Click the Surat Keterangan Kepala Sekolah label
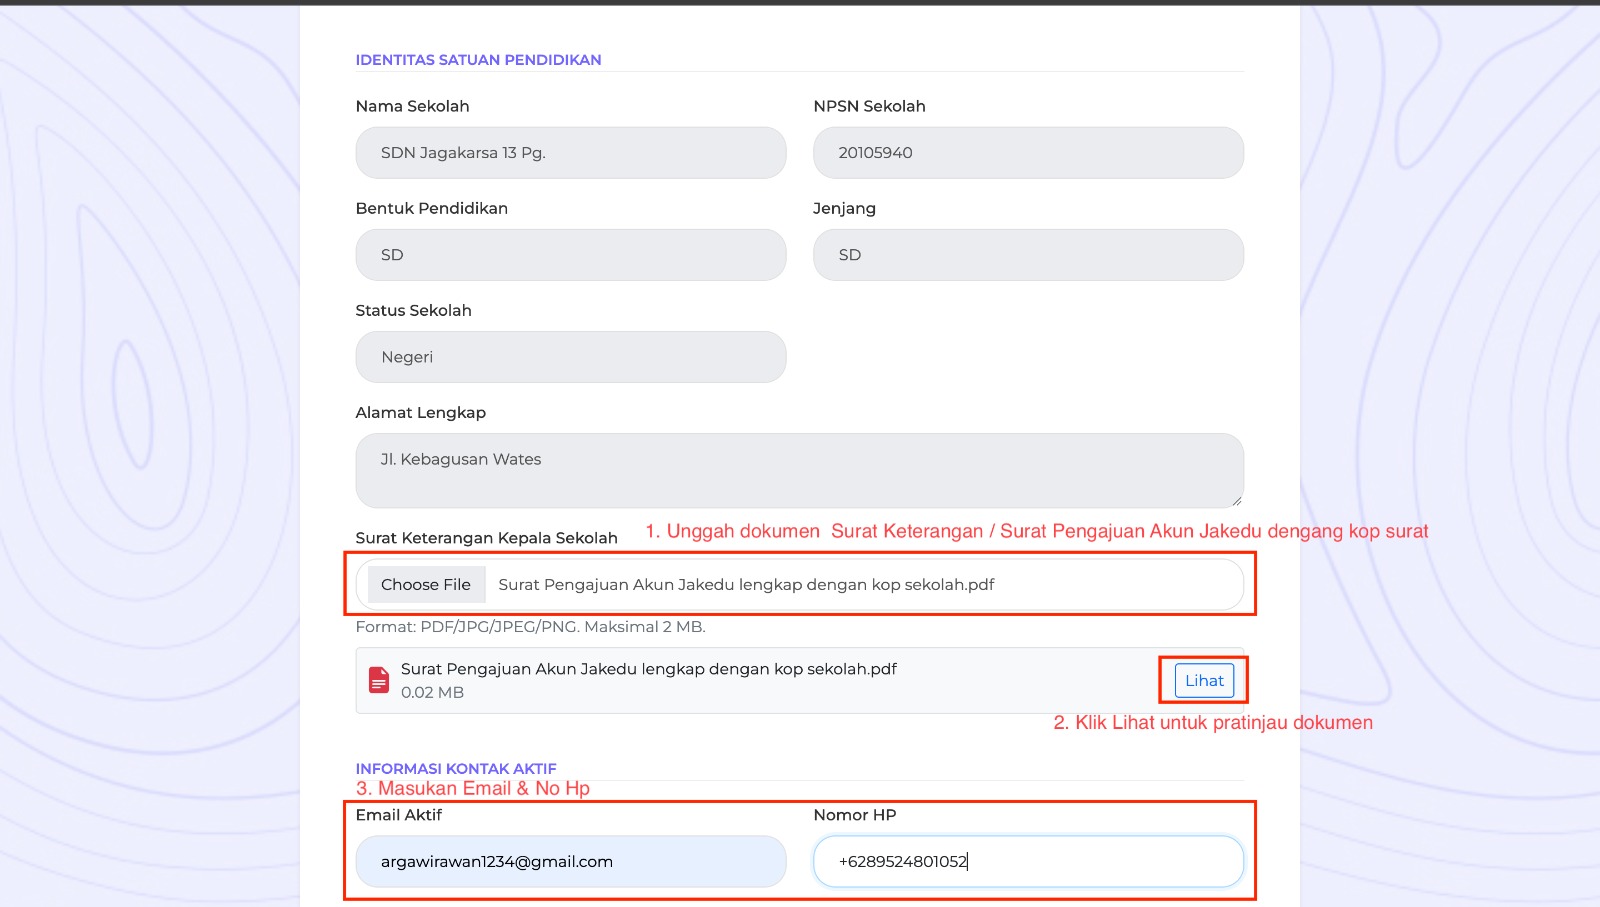This screenshot has width=1600, height=907. click(x=487, y=538)
